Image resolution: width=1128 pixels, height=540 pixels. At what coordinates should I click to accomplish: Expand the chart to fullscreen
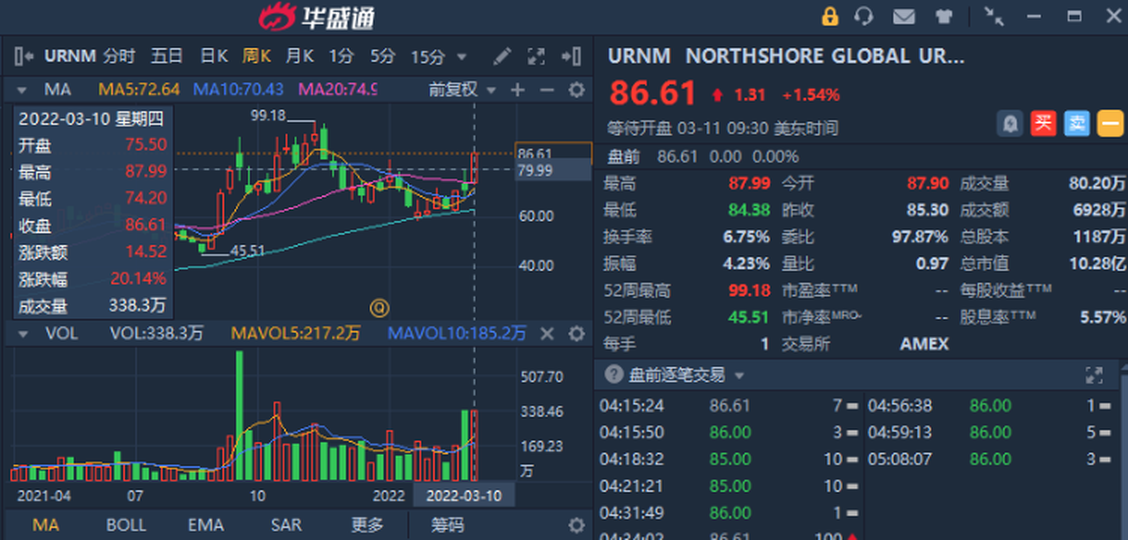coord(536,56)
